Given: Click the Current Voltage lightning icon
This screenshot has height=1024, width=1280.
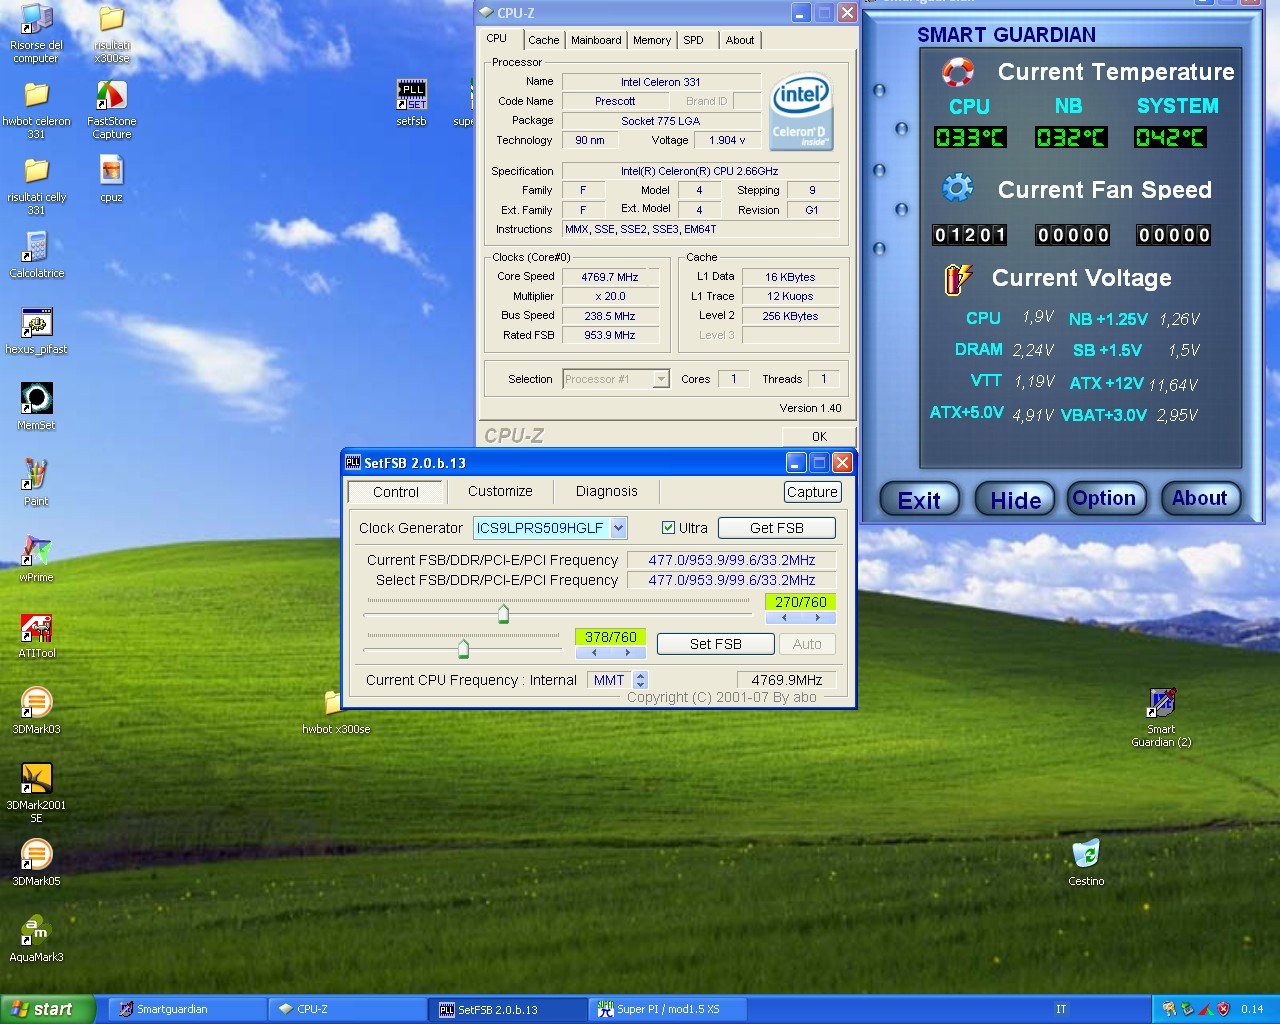Looking at the screenshot, I should tap(958, 279).
